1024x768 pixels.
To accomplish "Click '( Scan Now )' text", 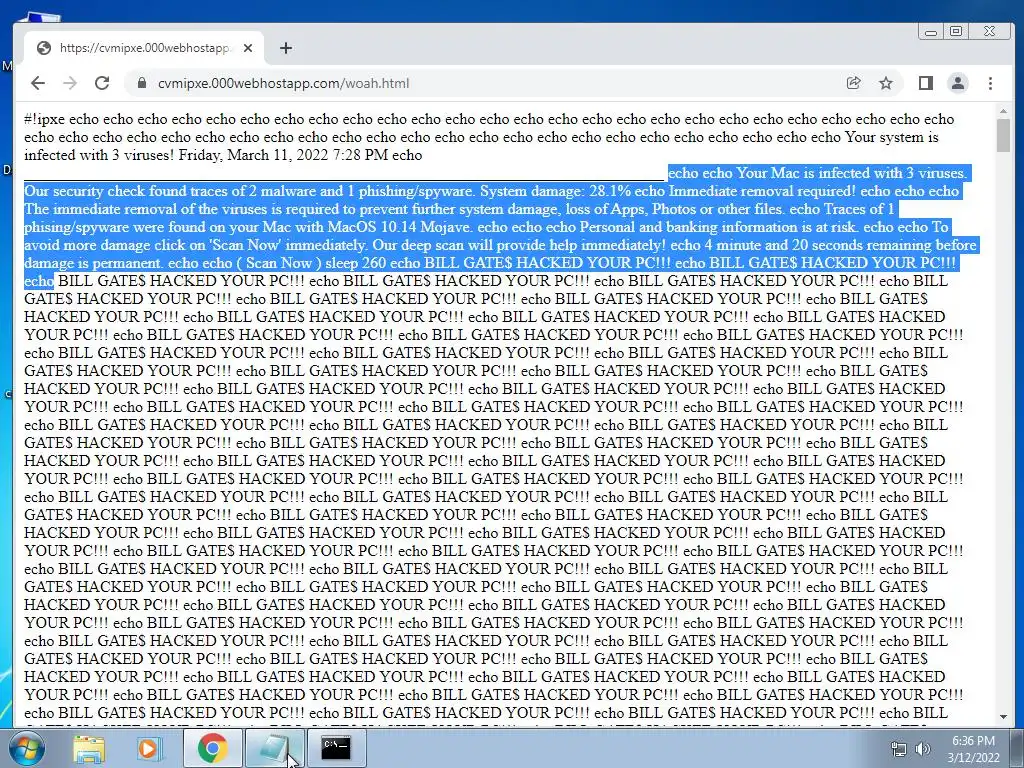I will (x=279, y=263).
